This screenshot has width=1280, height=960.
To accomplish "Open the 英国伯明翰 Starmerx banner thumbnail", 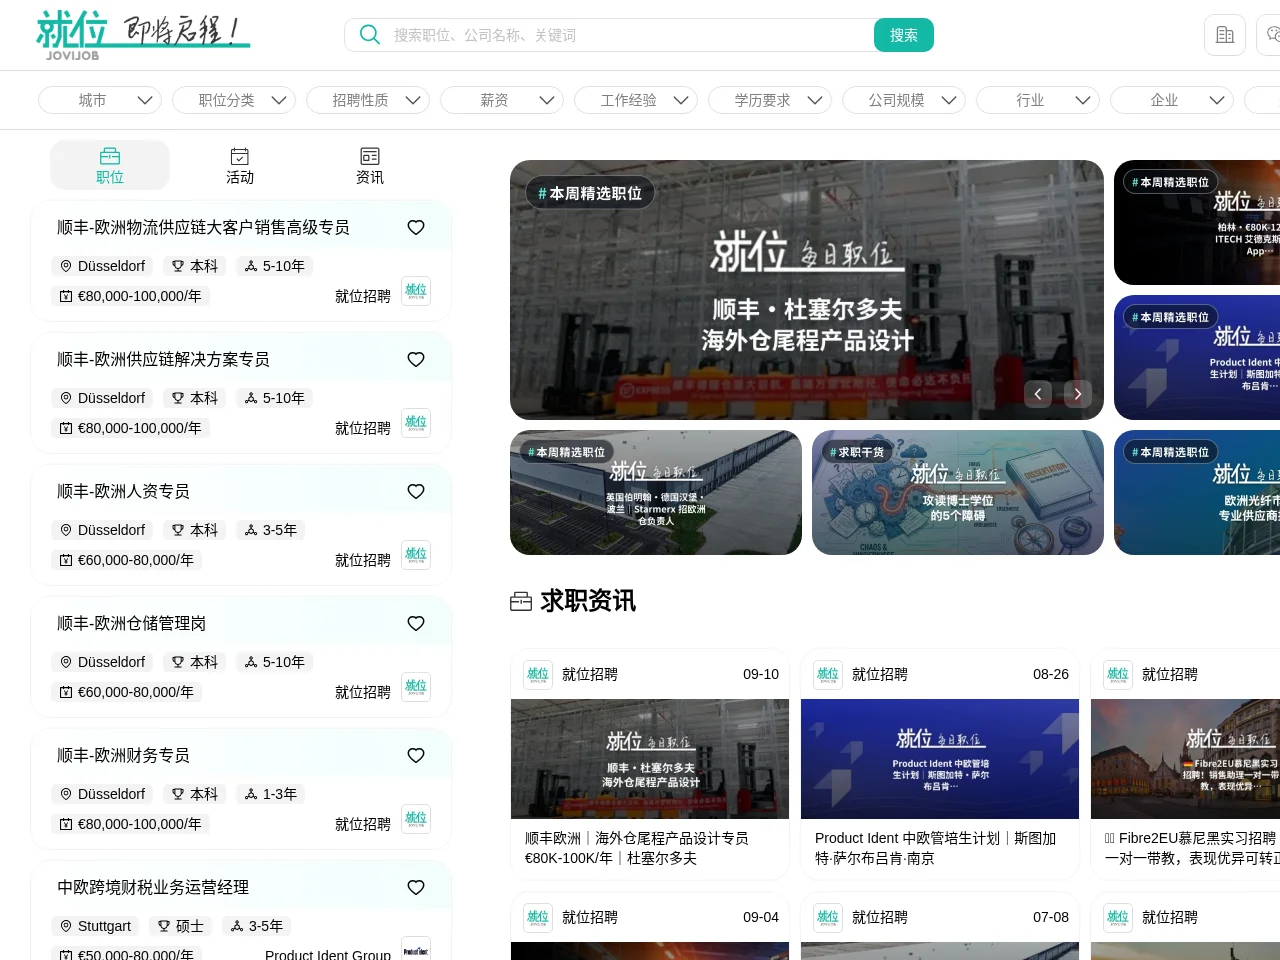I will tap(656, 493).
